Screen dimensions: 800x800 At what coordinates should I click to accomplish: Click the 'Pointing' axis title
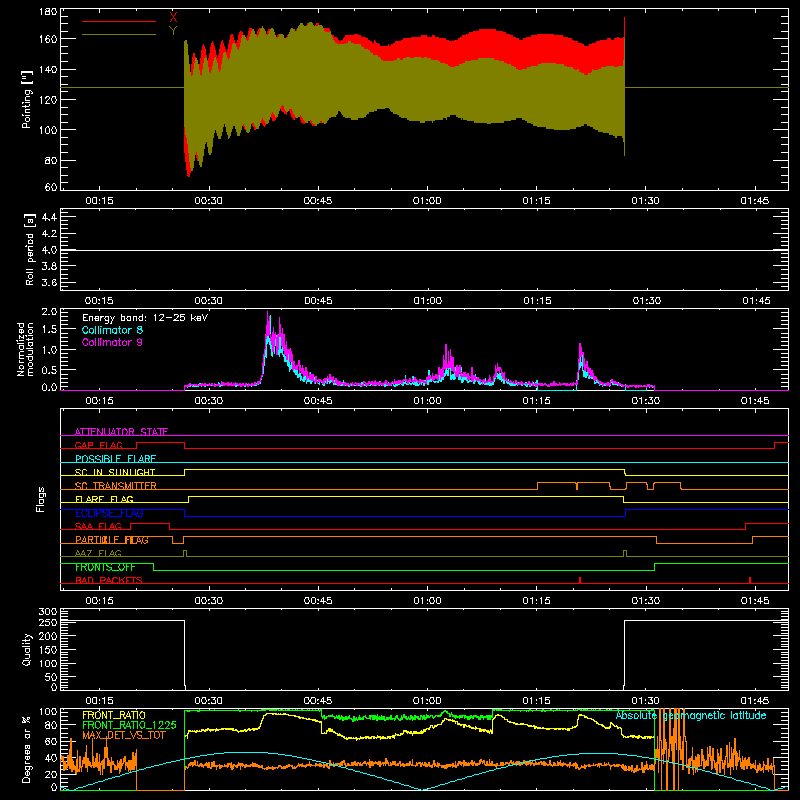[x=27, y=99]
